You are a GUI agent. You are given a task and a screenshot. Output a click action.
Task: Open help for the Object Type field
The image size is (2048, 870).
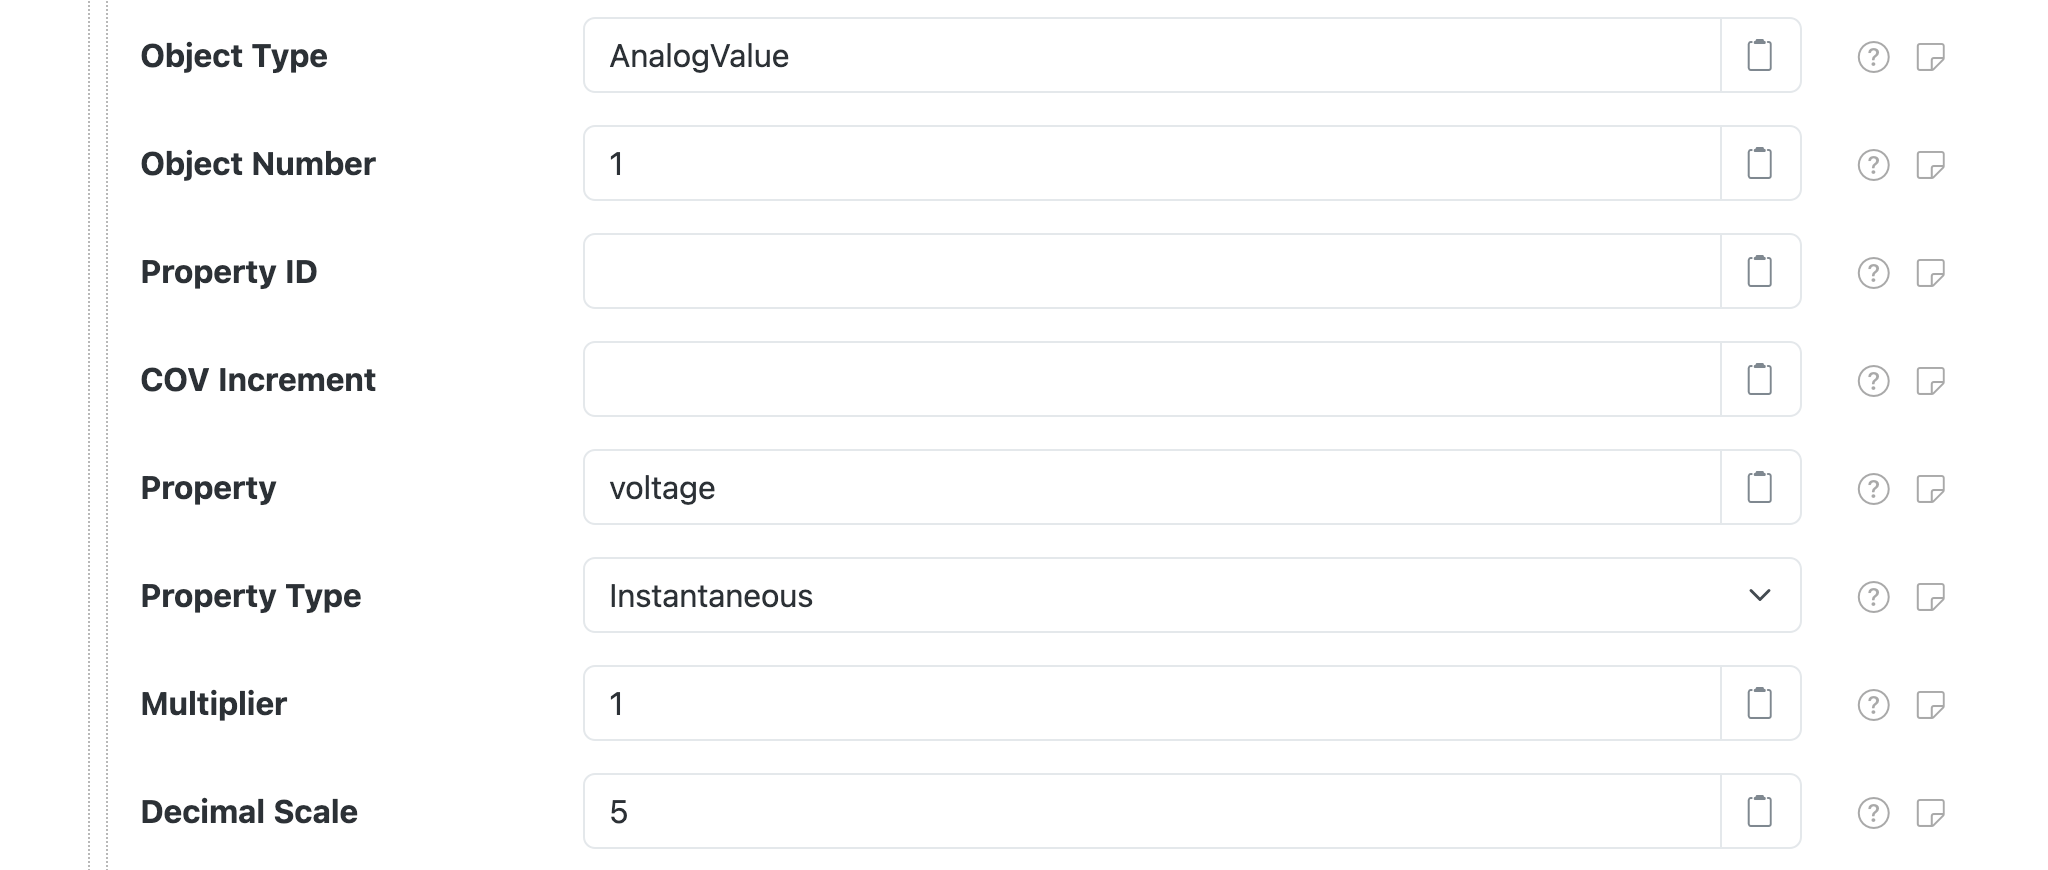tap(1872, 56)
